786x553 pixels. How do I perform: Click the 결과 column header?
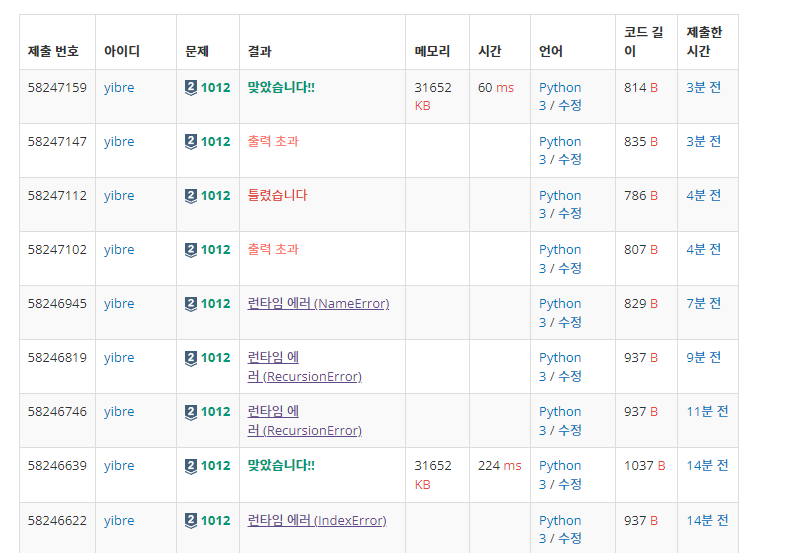[x=260, y=51]
